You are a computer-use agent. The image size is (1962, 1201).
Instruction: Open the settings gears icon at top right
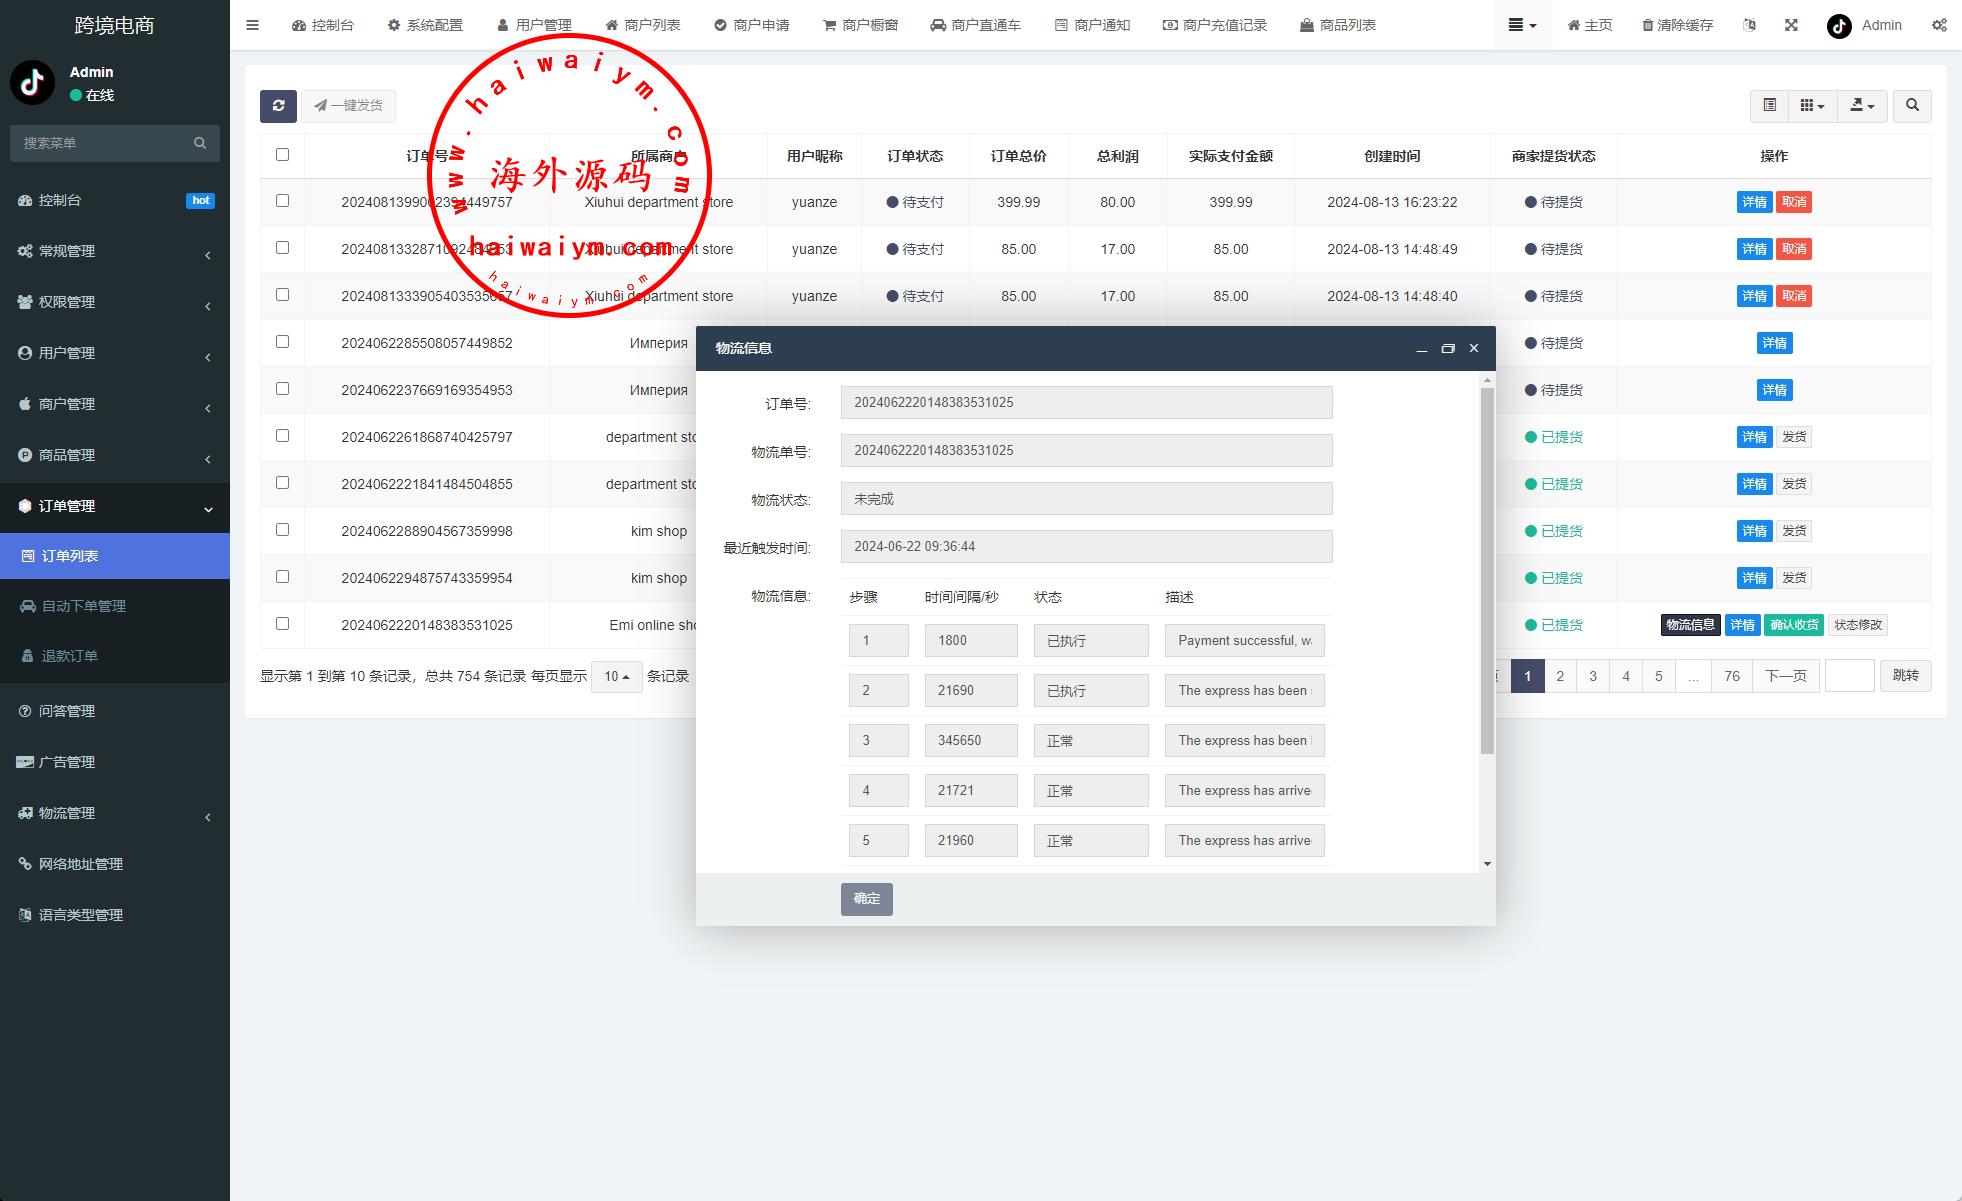[1939, 25]
